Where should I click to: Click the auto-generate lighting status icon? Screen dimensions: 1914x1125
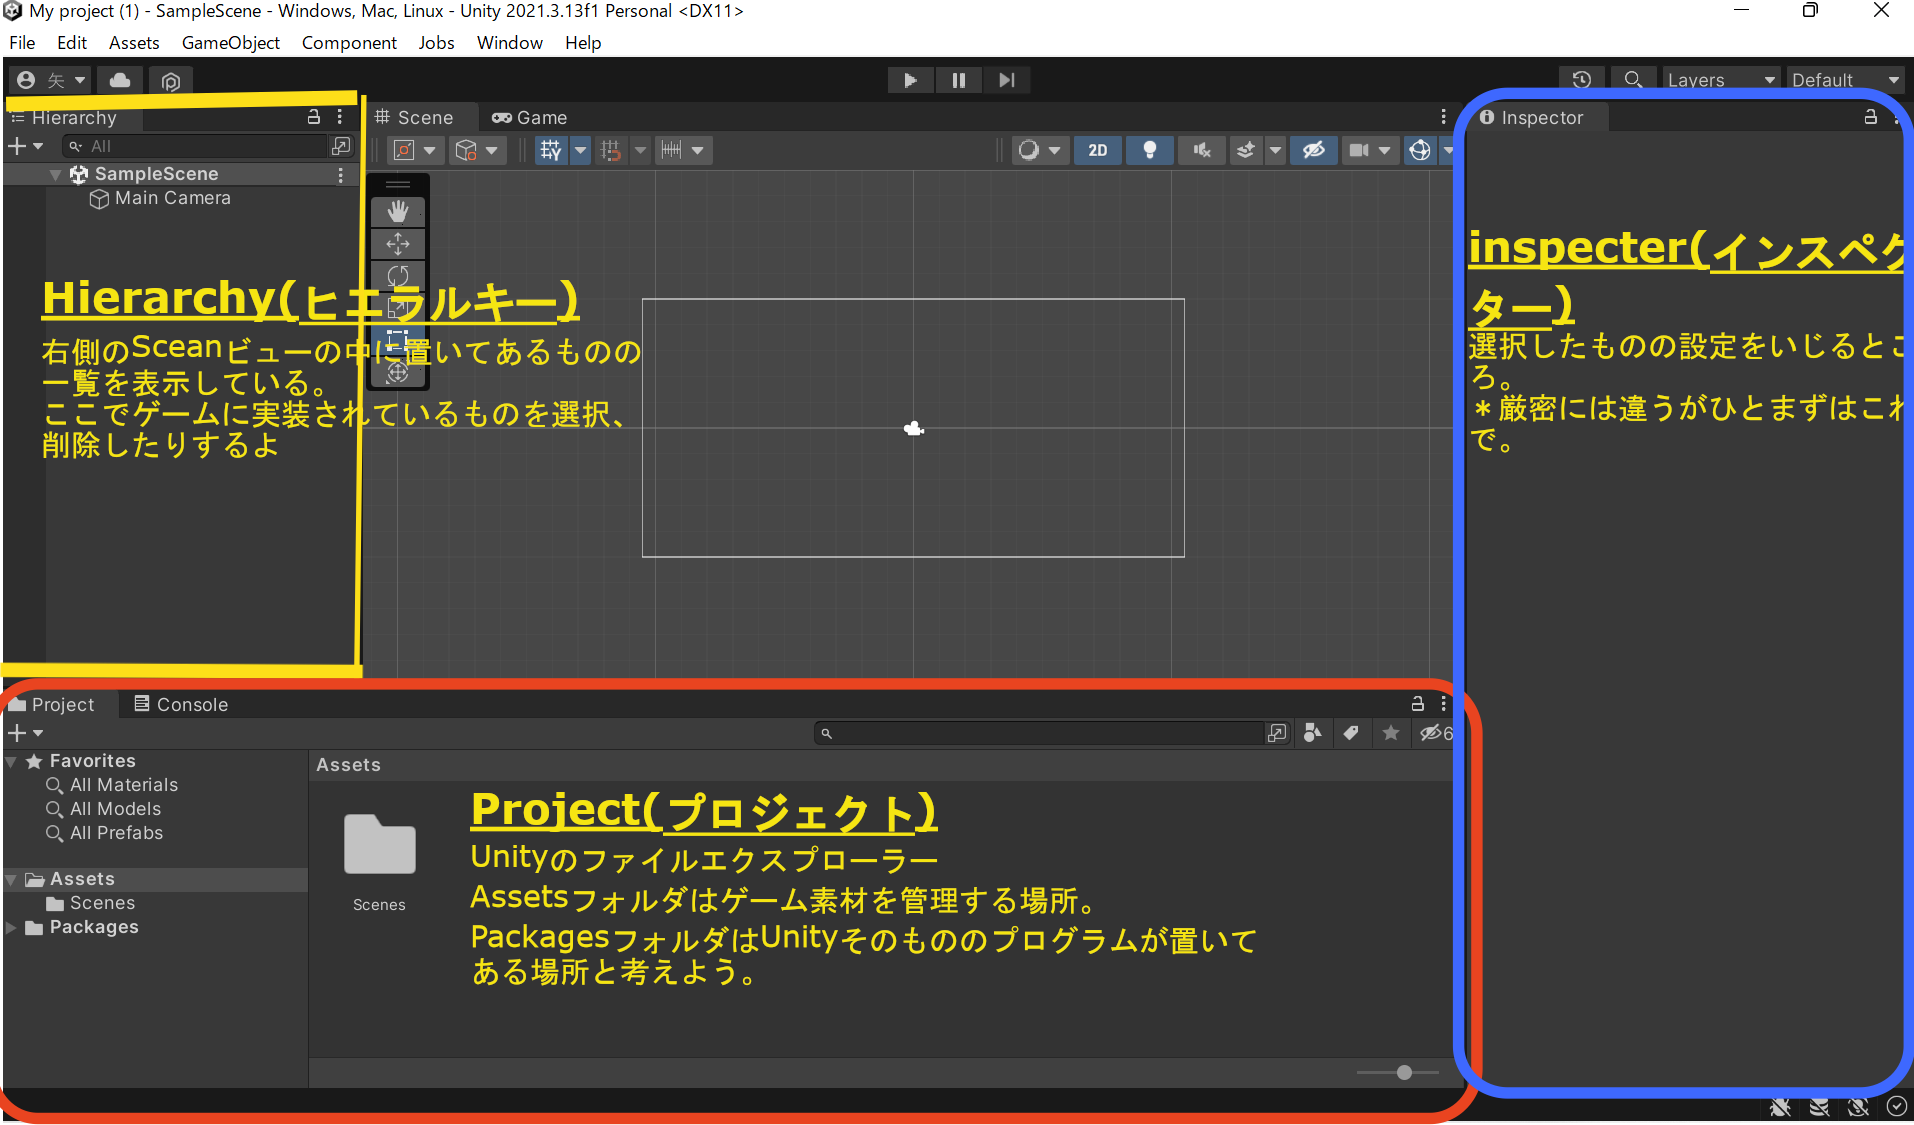[1858, 1107]
